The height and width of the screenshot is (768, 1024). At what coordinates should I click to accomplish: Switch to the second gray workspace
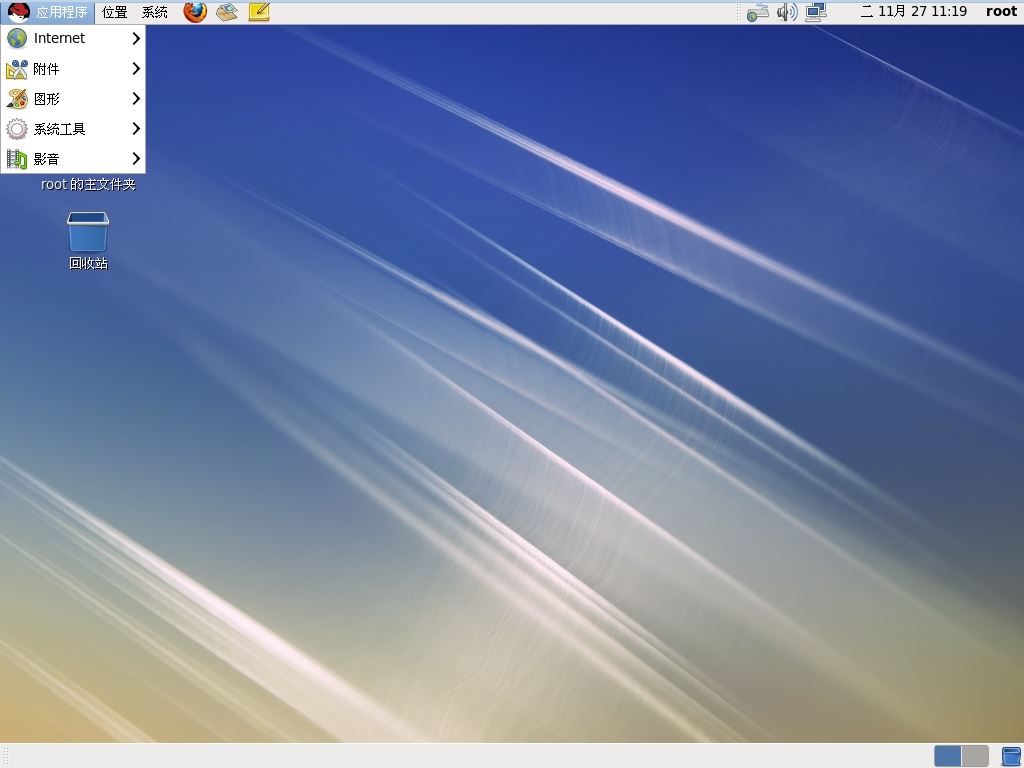[x=975, y=756]
